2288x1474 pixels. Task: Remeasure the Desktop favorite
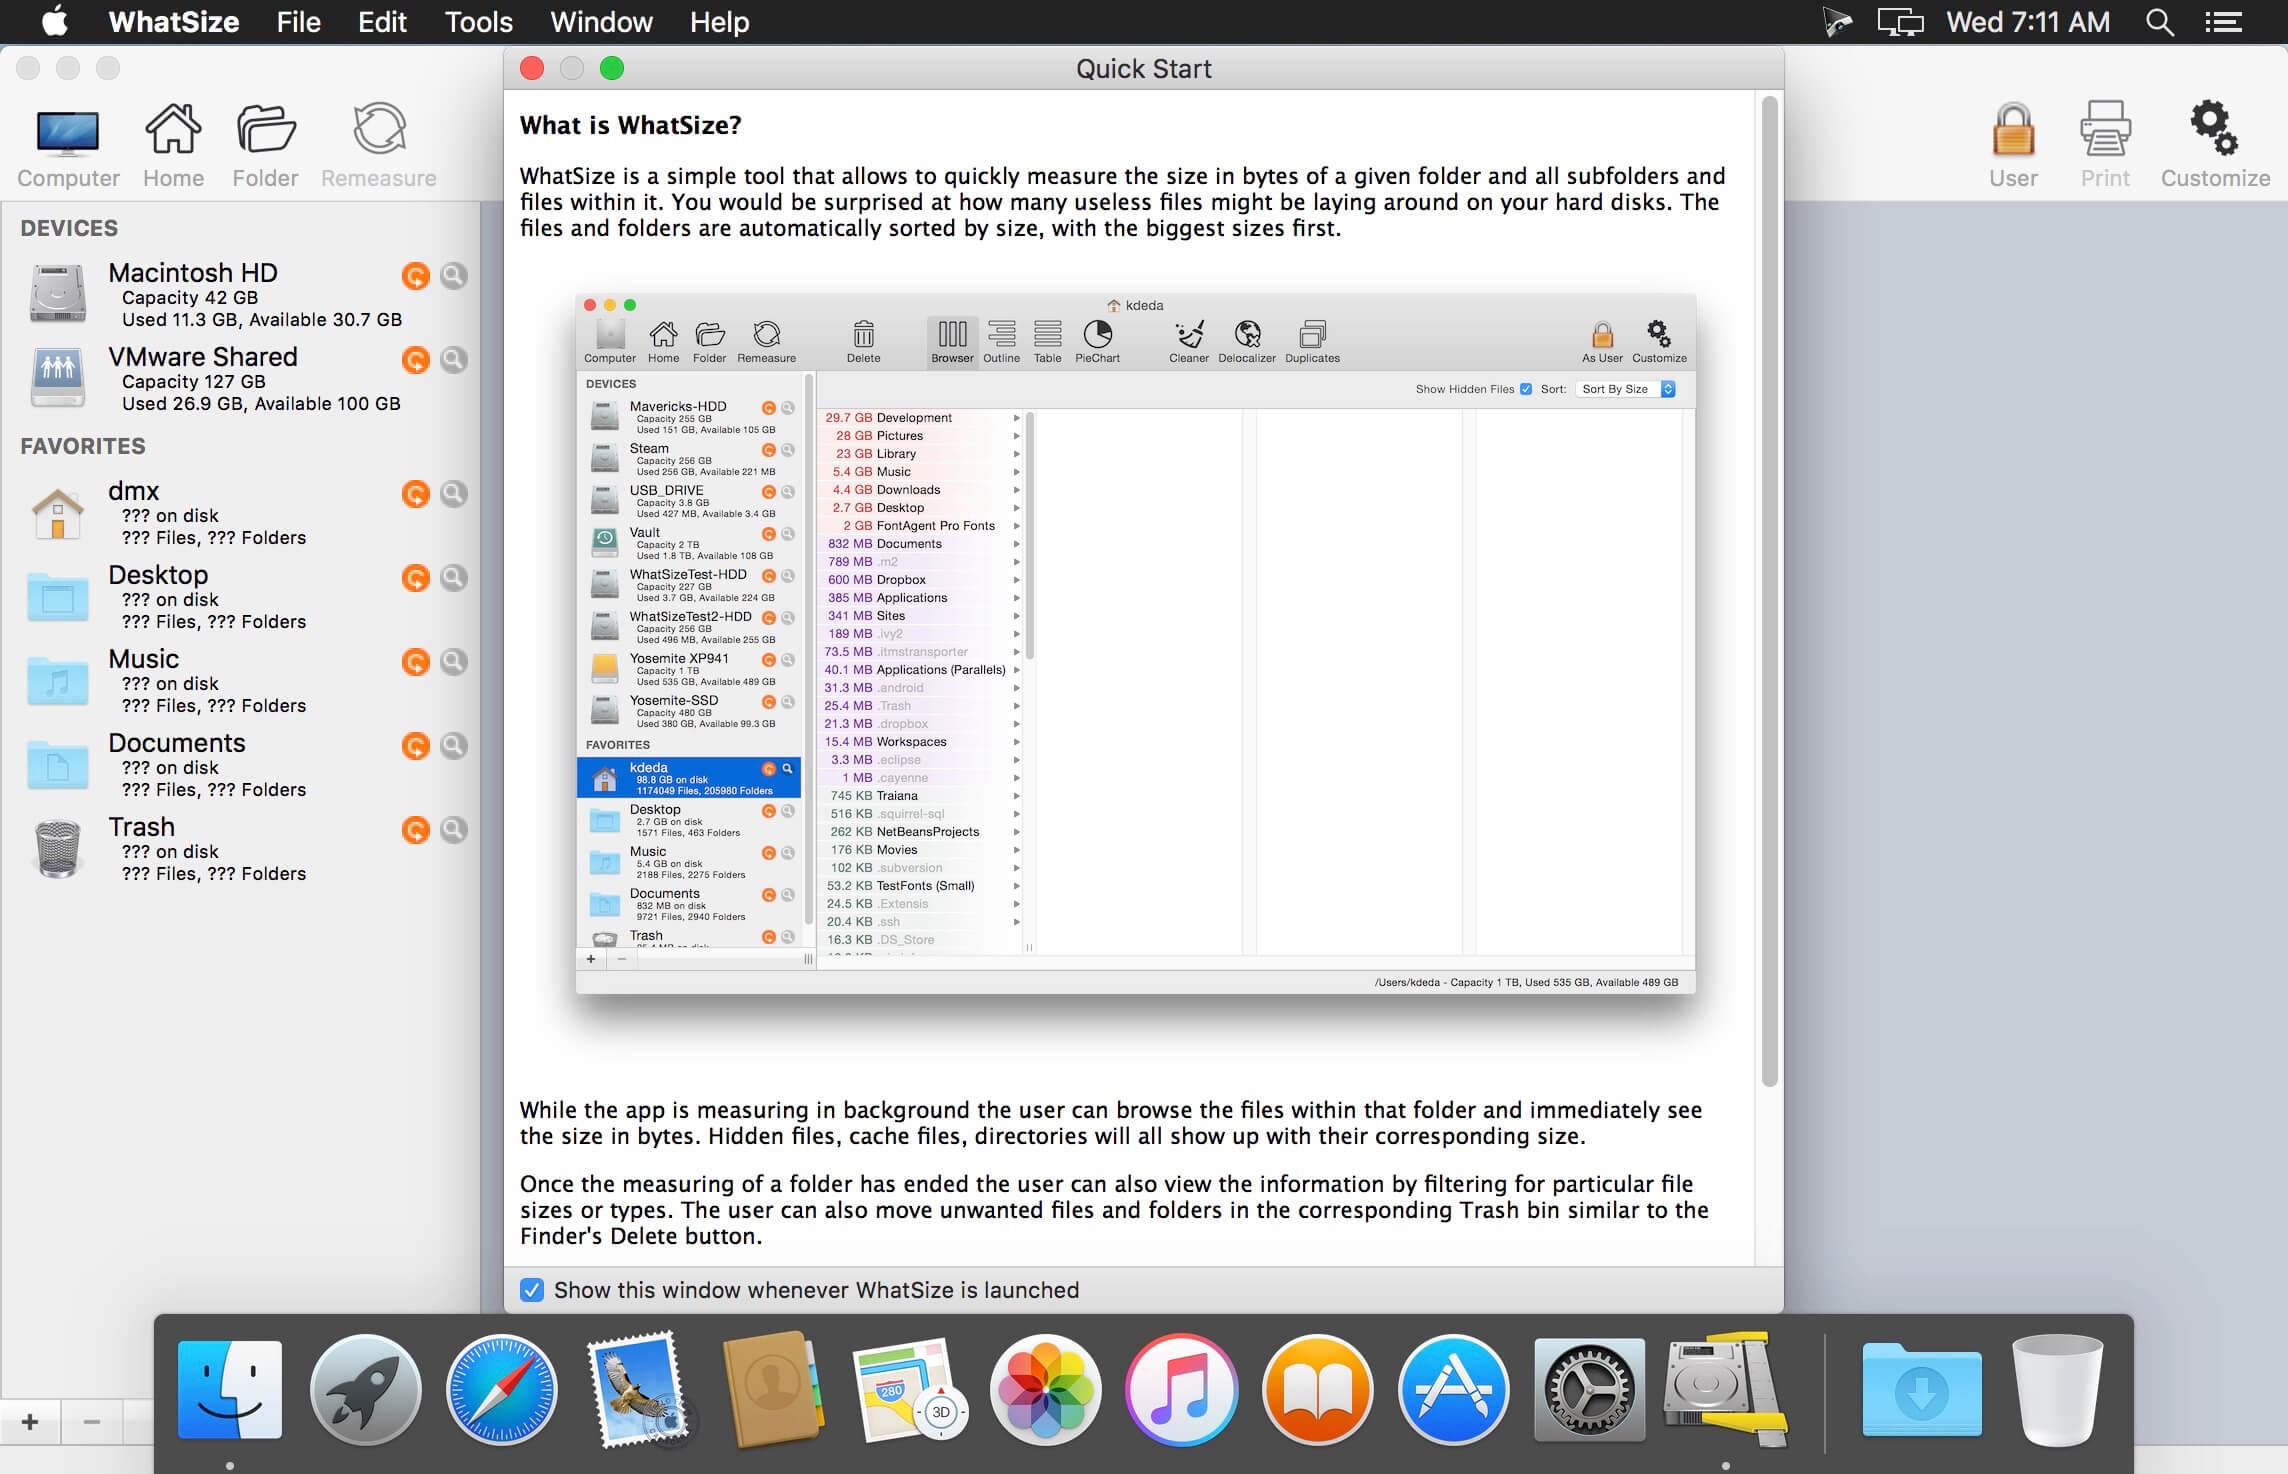click(x=416, y=577)
